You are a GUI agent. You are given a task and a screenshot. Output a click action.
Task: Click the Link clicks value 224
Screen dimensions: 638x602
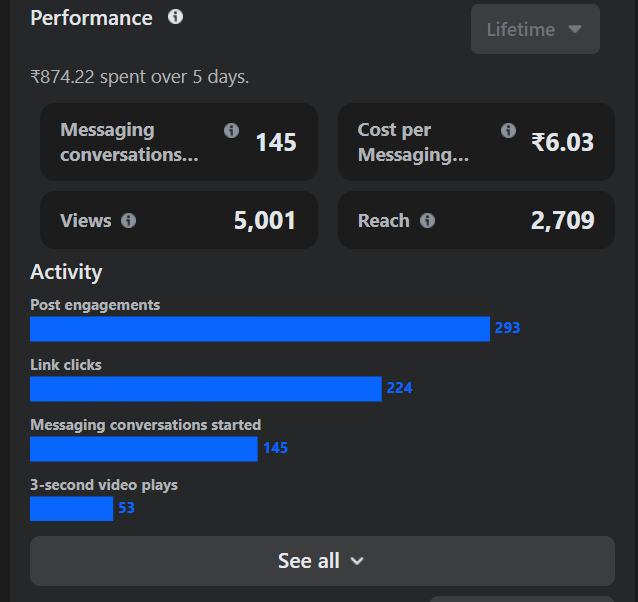(x=399, y=388)
